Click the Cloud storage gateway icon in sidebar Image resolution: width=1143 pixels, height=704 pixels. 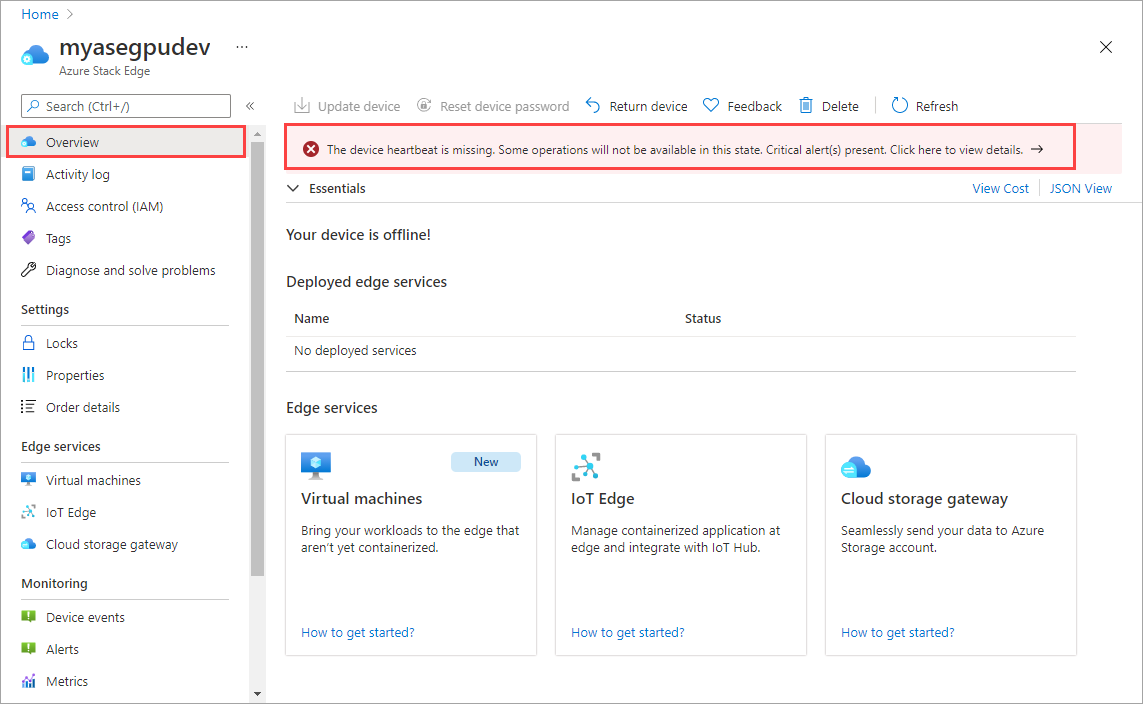(x=28, y=544)
